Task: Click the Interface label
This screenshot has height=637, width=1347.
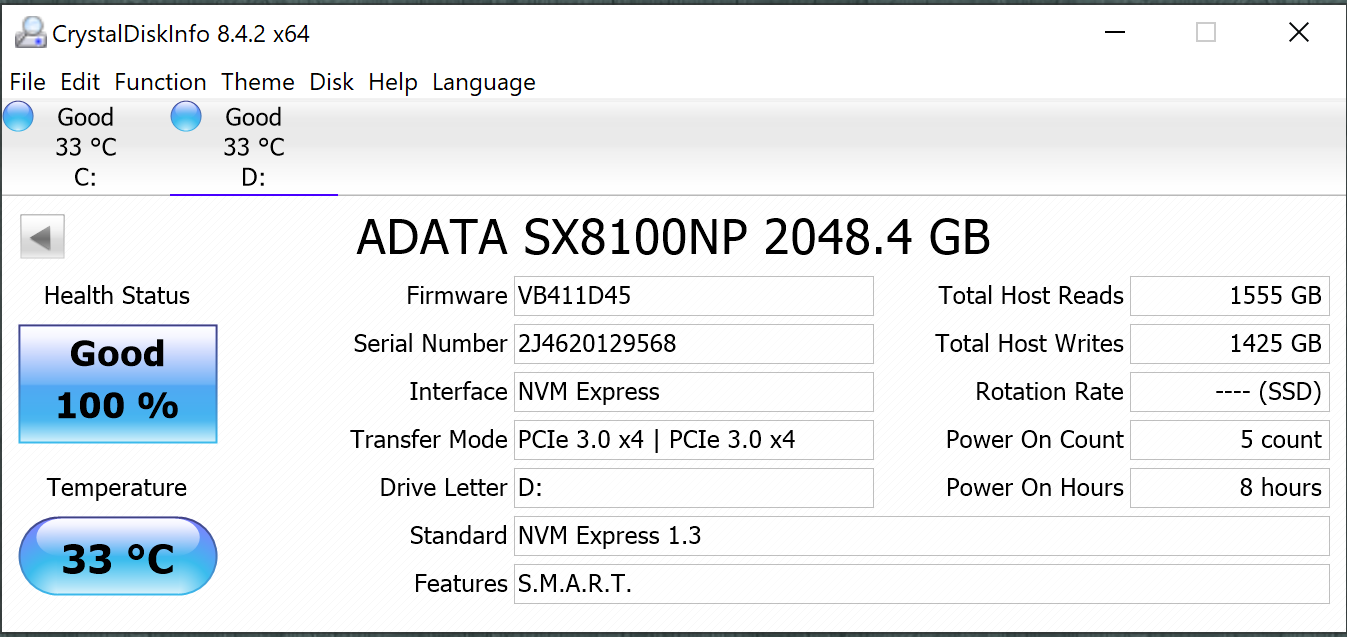Action: click(459, 392)
